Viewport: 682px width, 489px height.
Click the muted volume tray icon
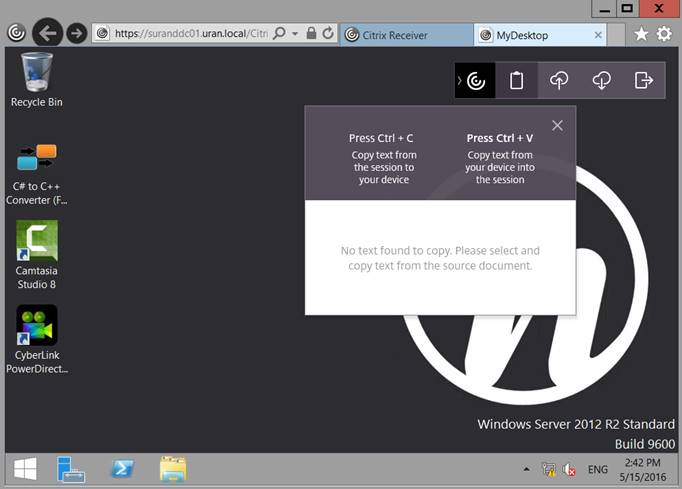click(568, 469)
